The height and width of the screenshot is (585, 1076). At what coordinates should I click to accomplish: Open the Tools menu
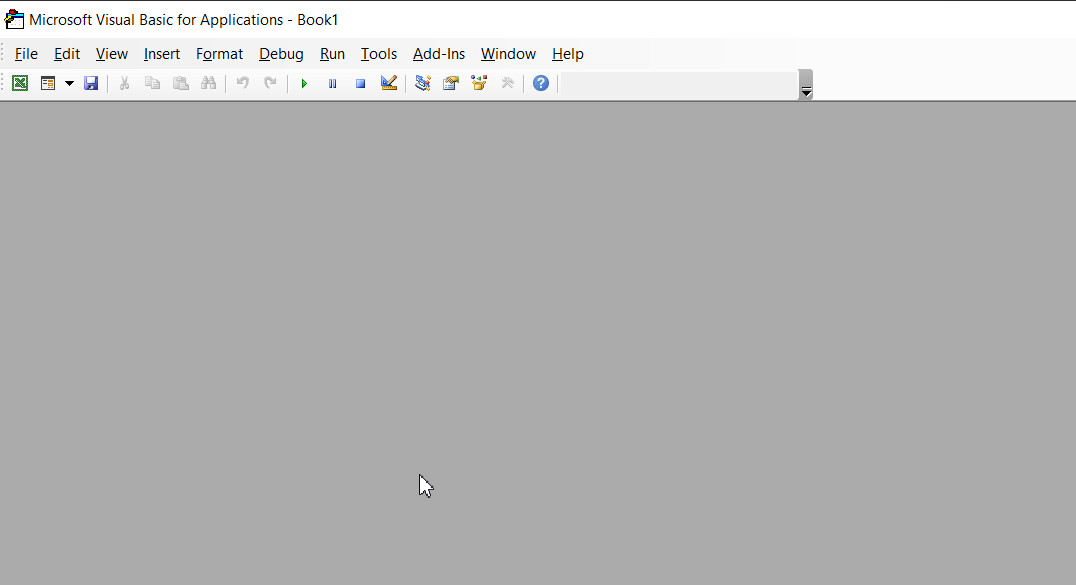click(x=378, y=54)
